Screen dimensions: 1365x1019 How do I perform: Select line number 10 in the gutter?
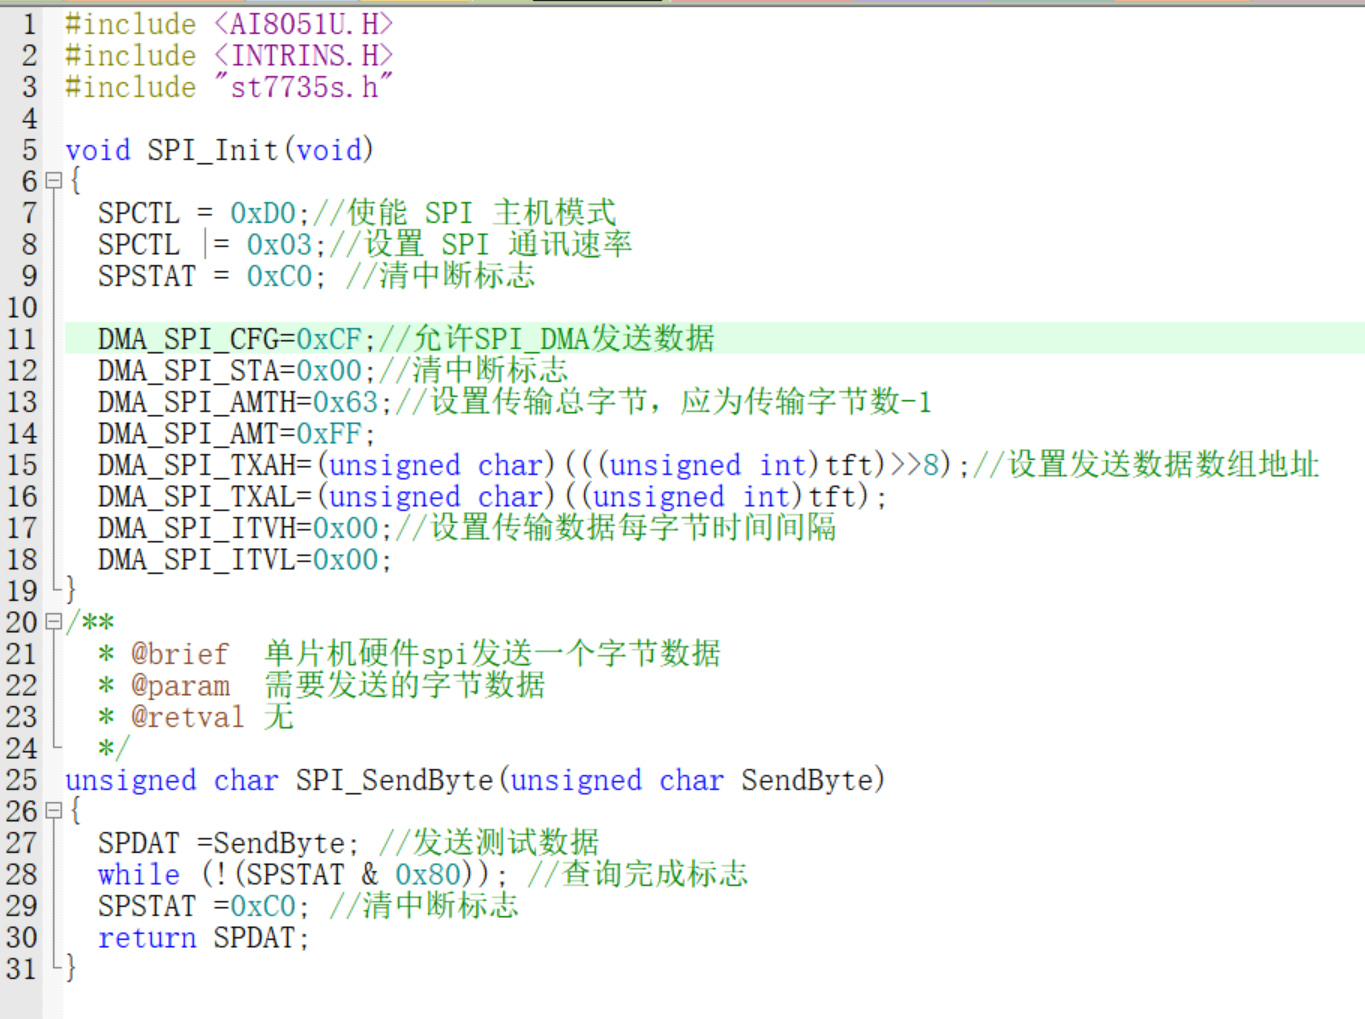click(22, 308)
